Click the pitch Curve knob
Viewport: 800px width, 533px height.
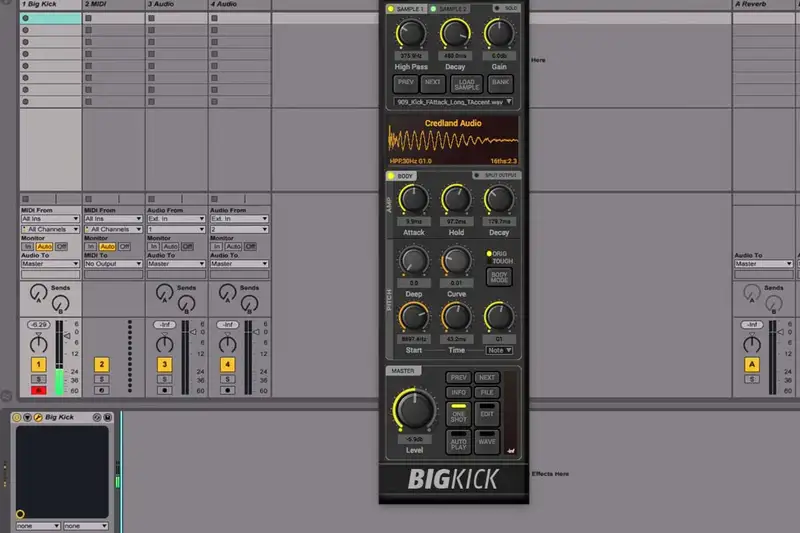tap(456, 261)
